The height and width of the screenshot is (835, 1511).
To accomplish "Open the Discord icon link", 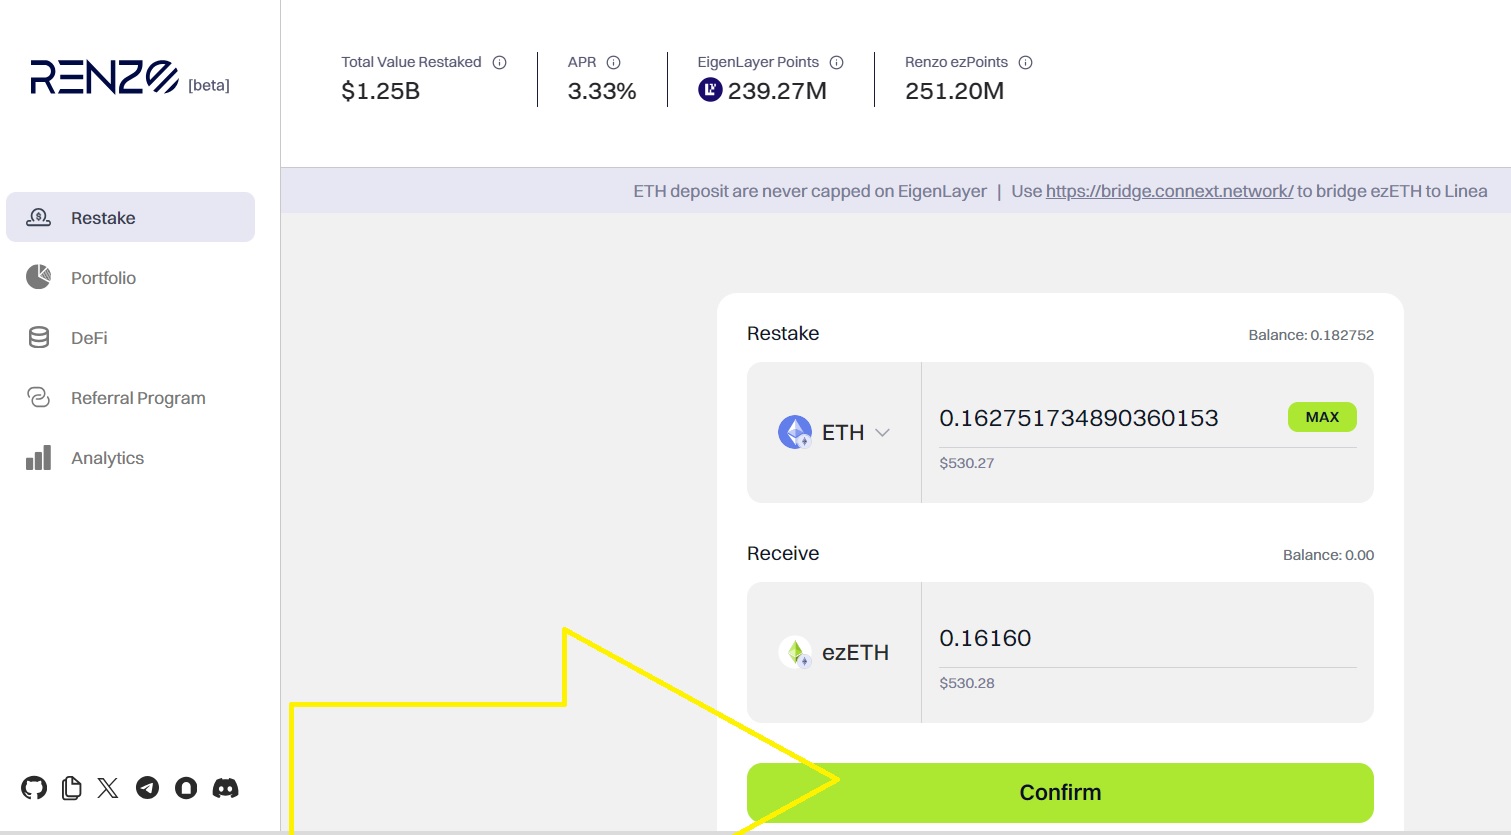I will tap(226, 788).
